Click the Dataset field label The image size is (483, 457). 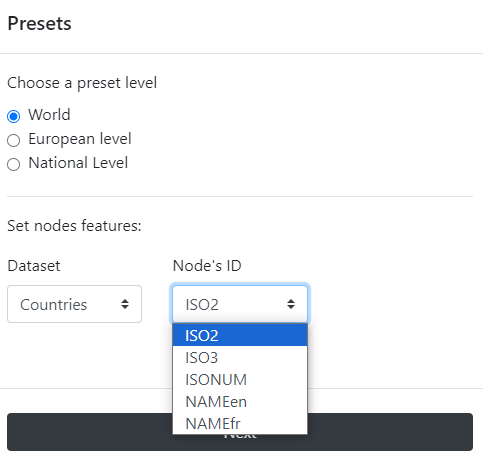point(34,266)
